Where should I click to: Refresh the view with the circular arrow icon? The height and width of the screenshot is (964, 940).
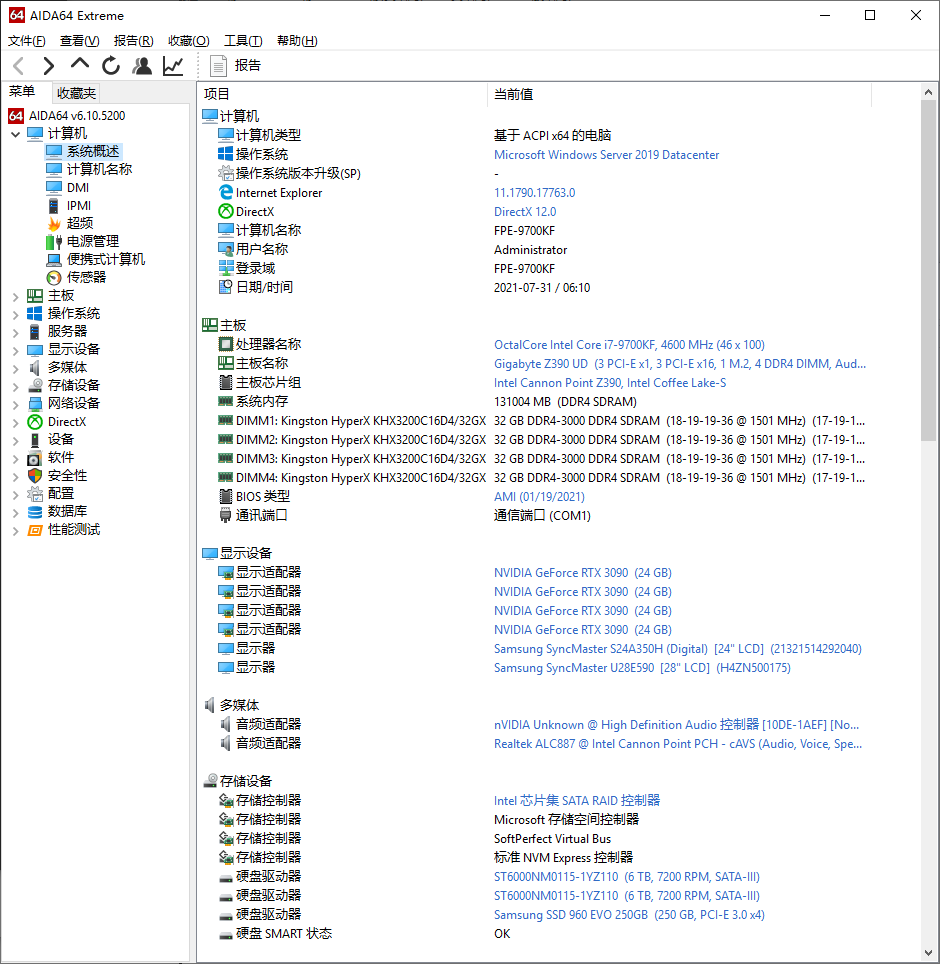(x=111, y=66)
